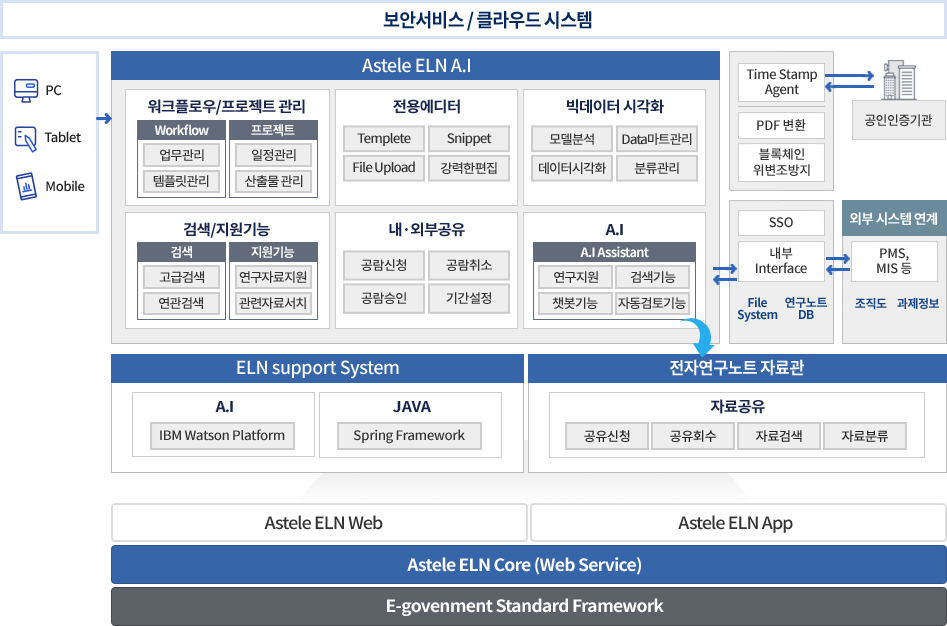Click the Spring Framework box
The height and width of the screenshot is (626, 947).
tap(409, 436)
